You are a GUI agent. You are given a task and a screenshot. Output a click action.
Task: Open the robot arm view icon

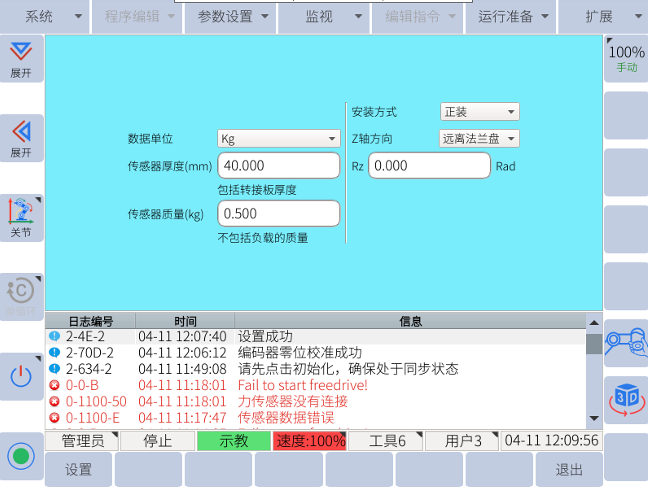click(626, 340)
